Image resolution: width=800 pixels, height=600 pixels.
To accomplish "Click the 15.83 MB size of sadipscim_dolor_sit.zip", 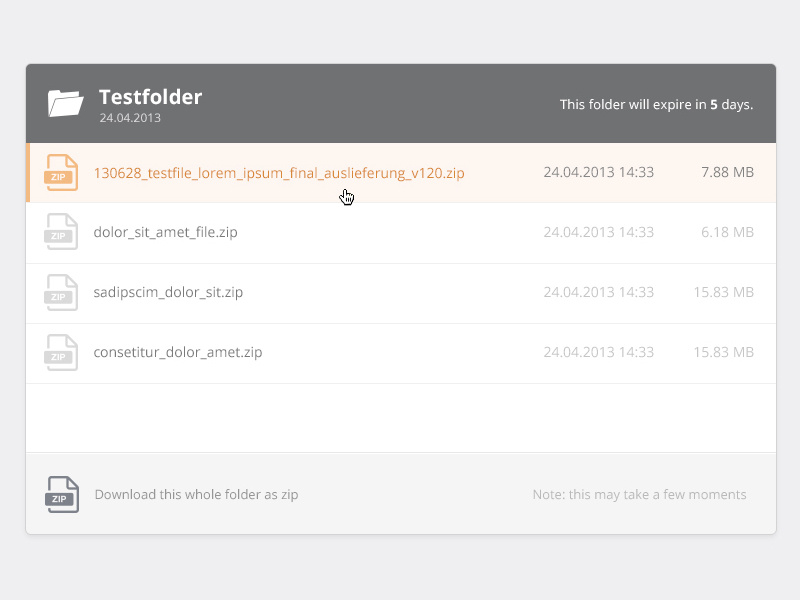I will pos(723,292).
